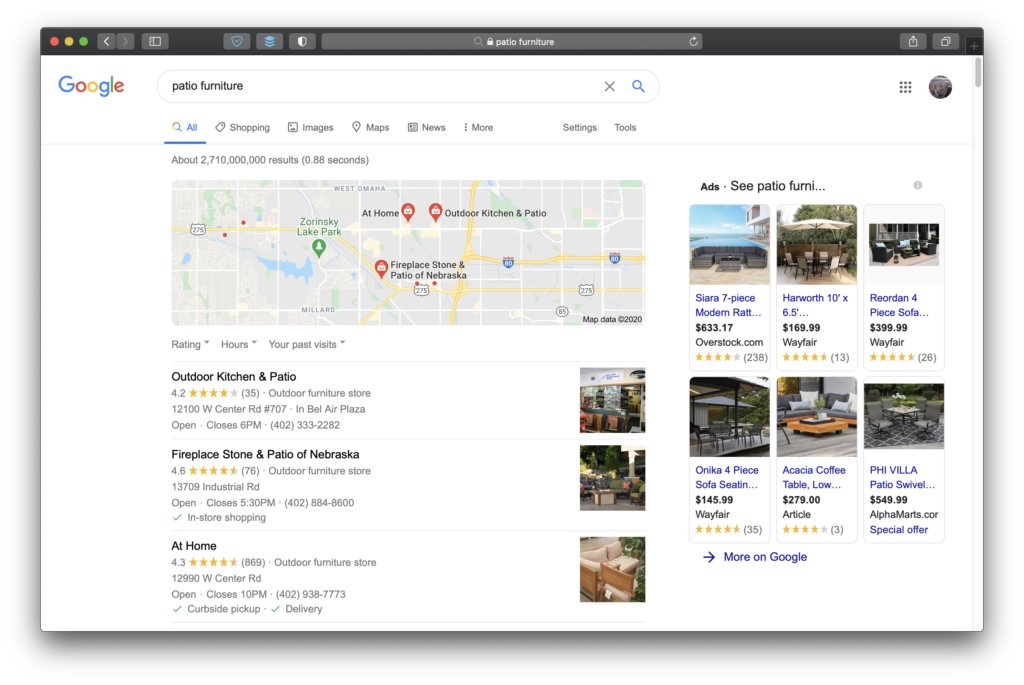Click the page vertical scrollbar
This screenshot has height=685, width=1024.
978,72
